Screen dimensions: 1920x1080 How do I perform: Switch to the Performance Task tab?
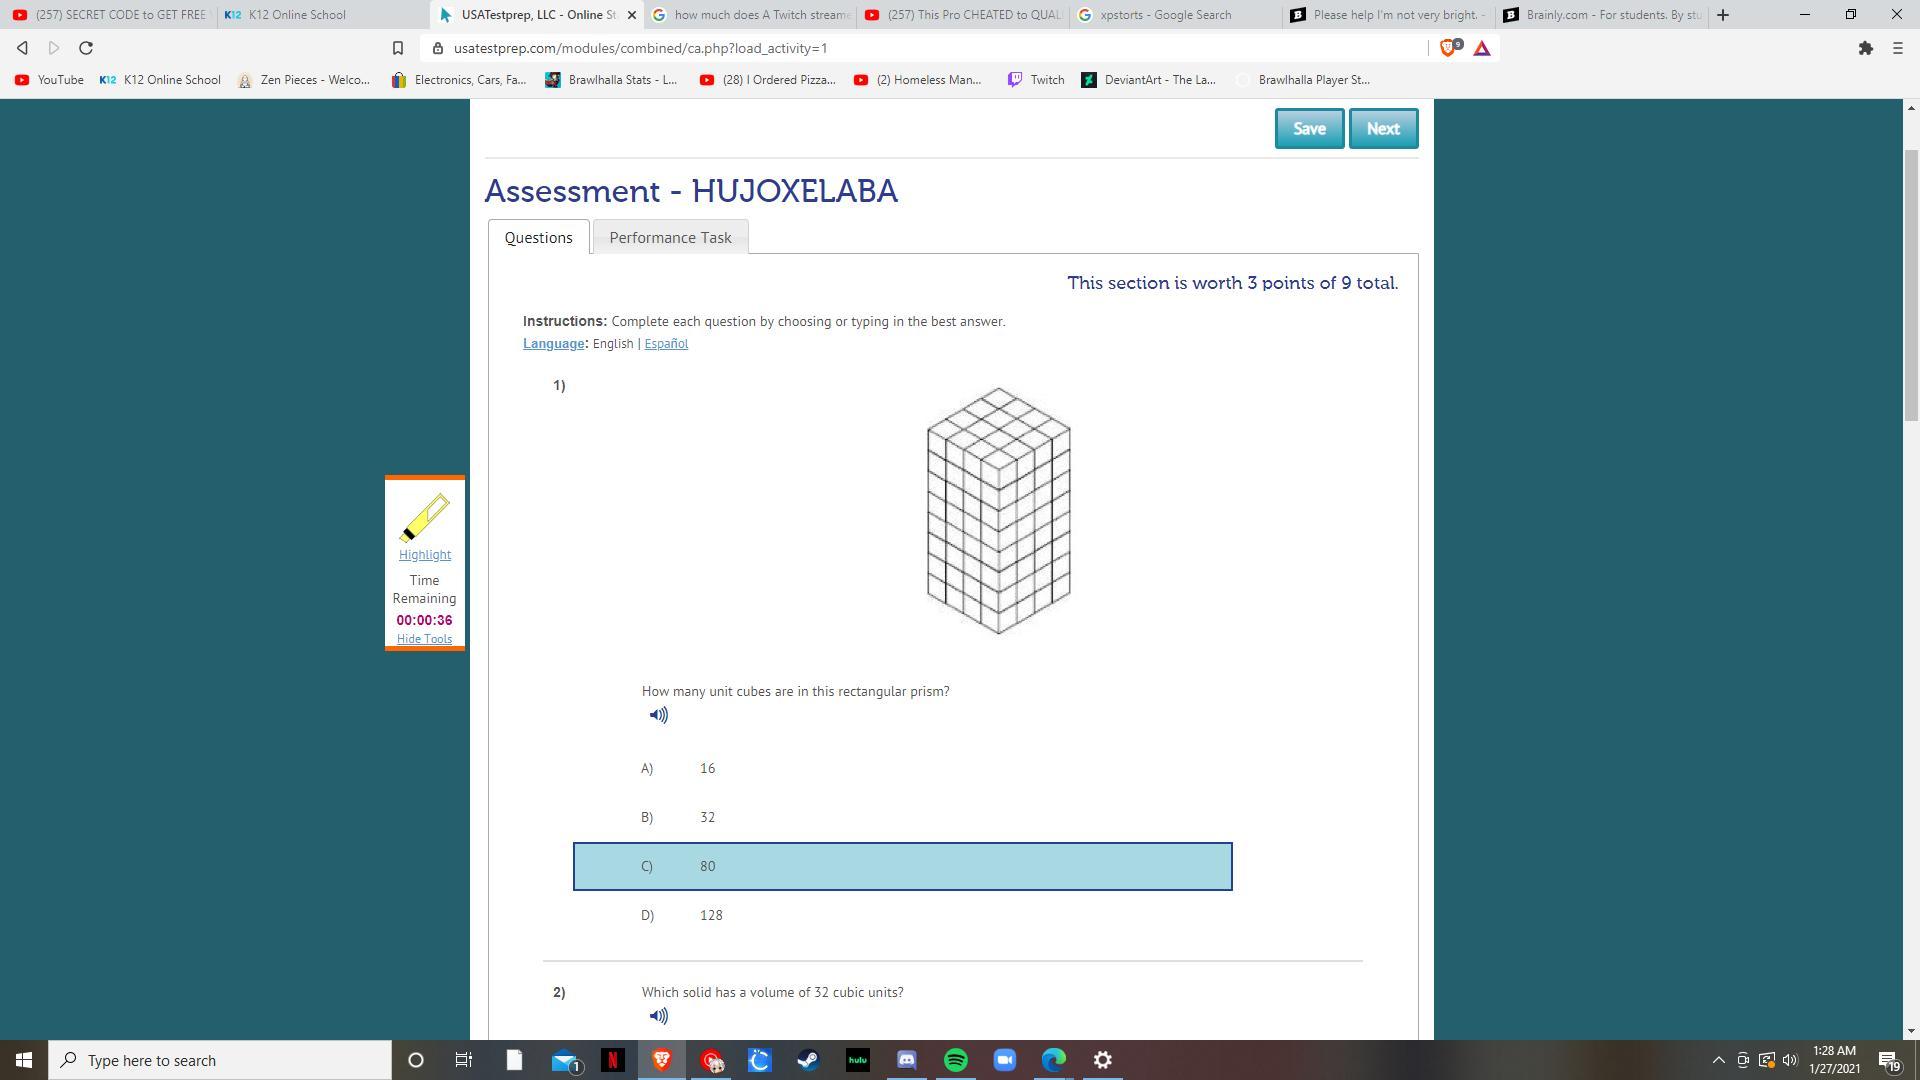(670, 237)
